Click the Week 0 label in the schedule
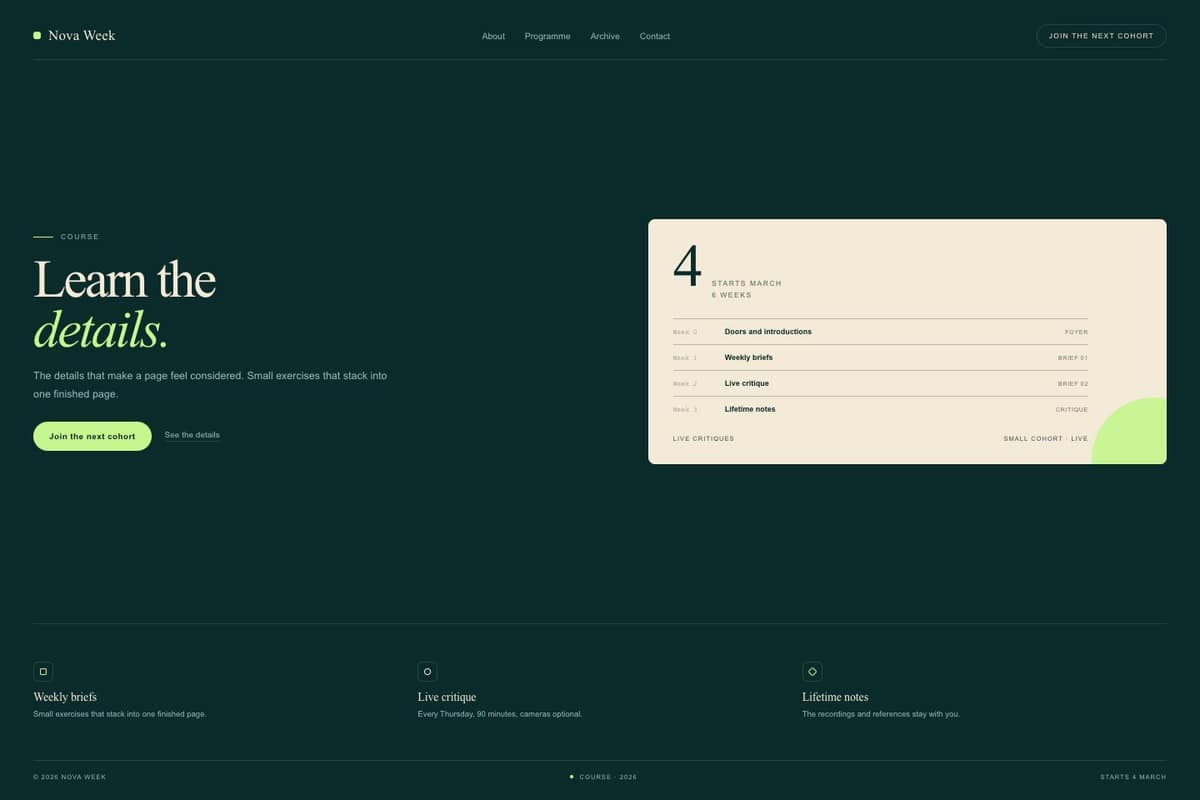 (685, 332)
